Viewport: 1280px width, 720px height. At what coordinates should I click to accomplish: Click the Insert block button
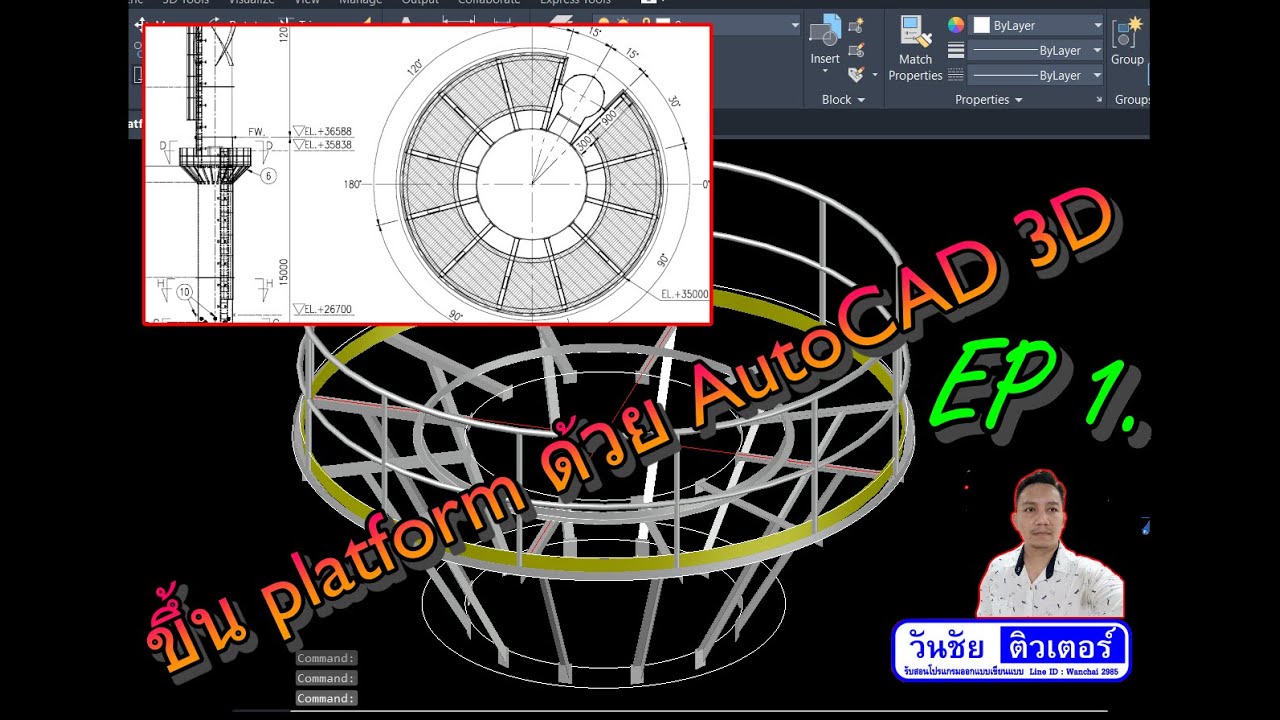point(825,41)
